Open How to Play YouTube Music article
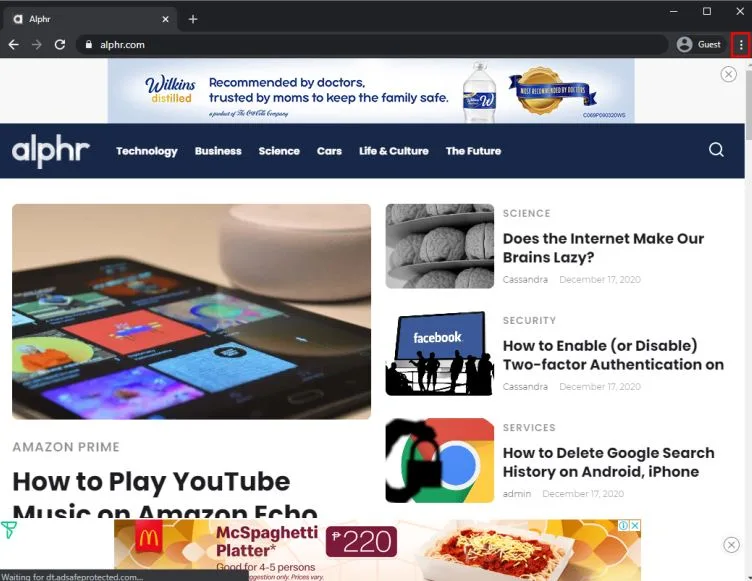 [164, 494]
